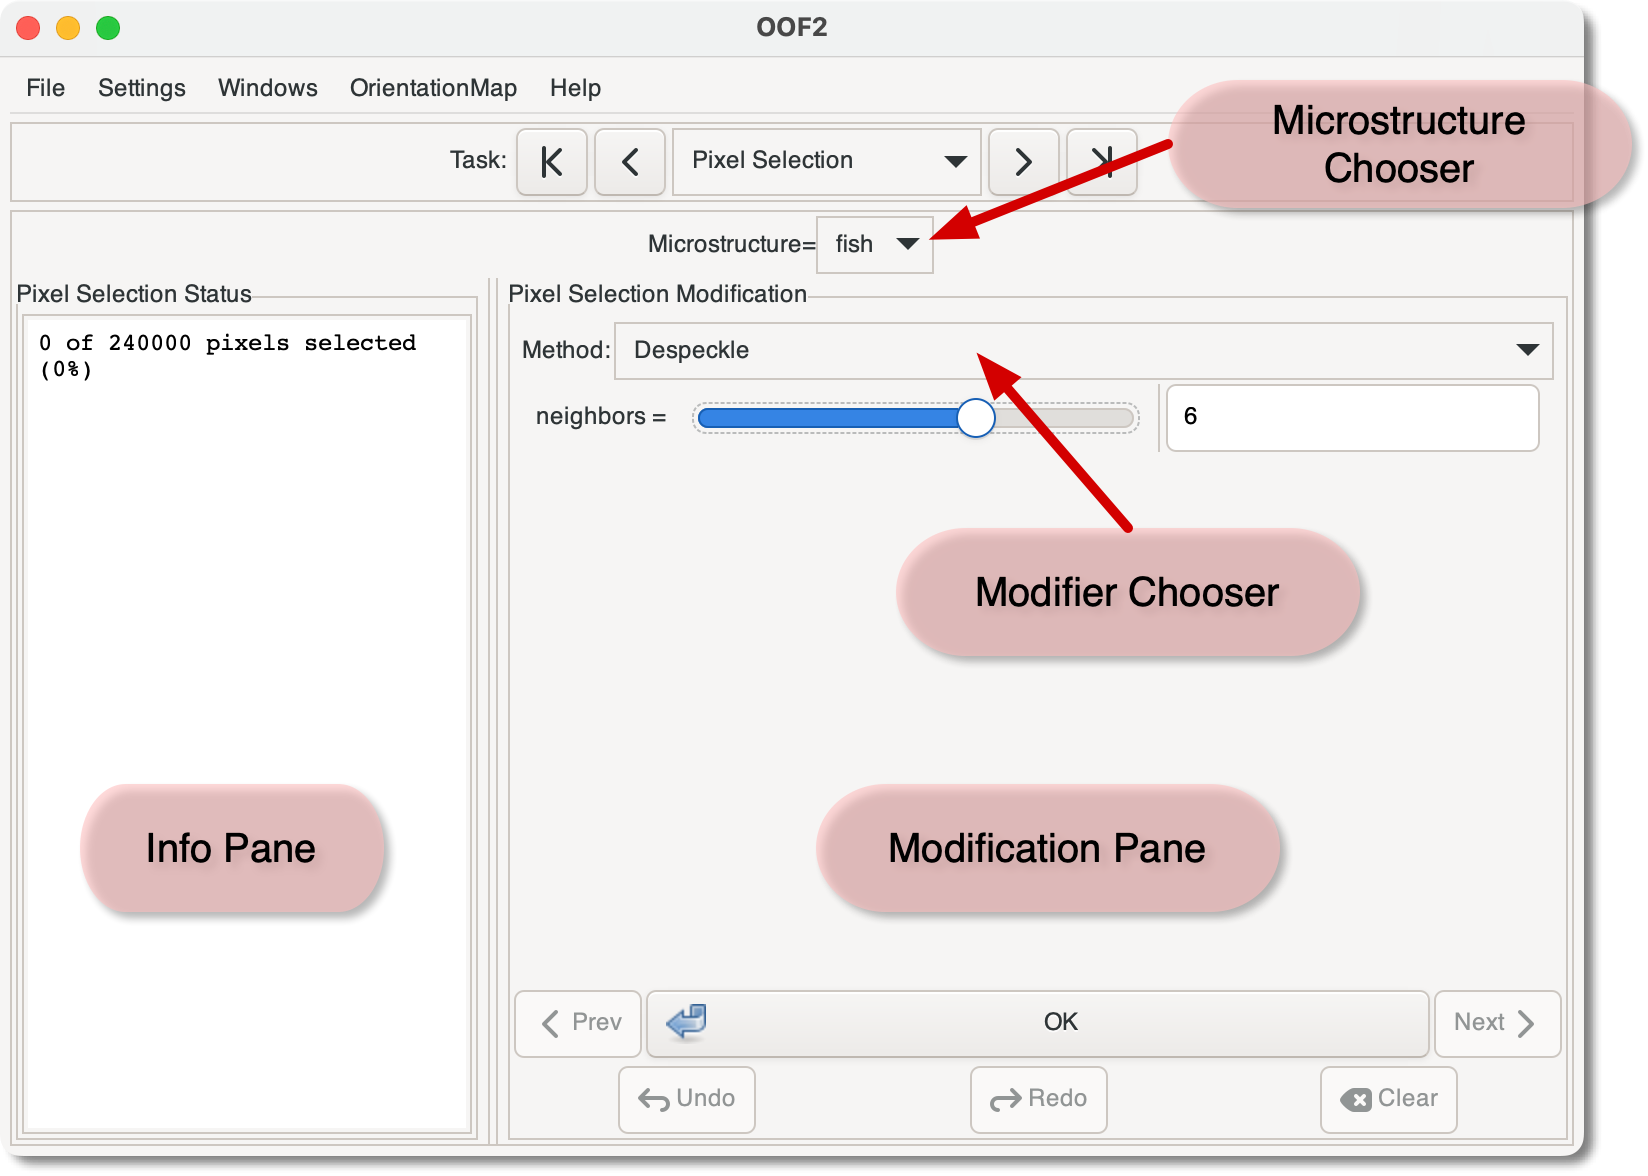Clear the pixel selection
Viewport: 1648px width, 1176px height.
click(x=1388, y=1099)
